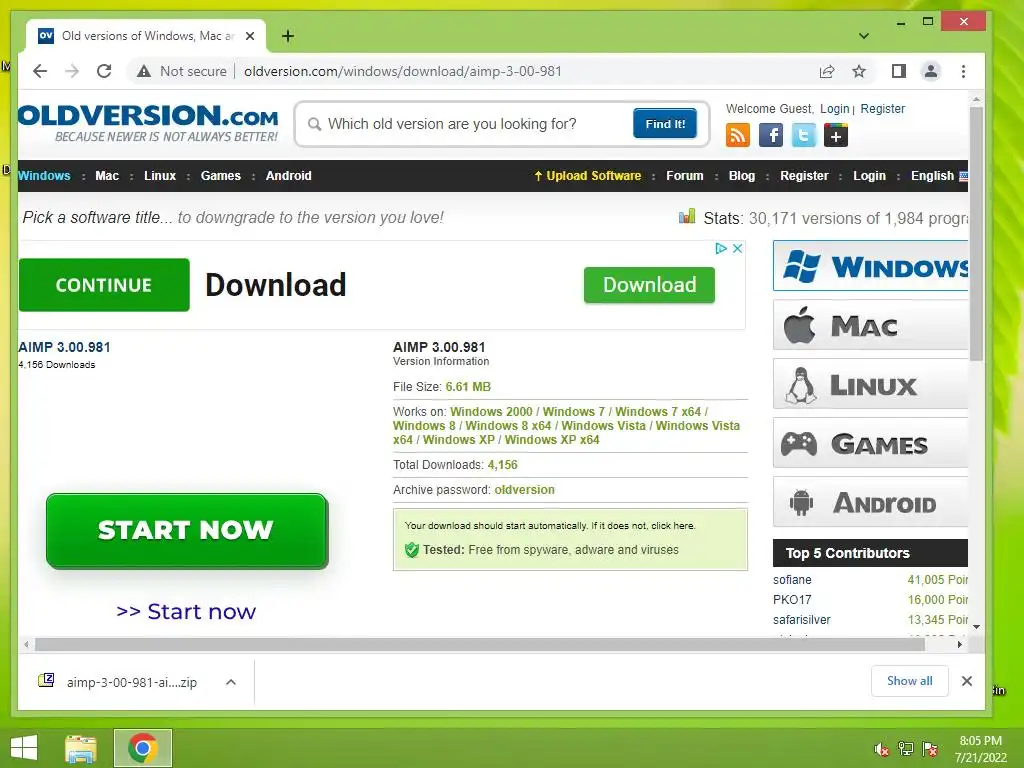Click the Games category sidebar button

tap(870, 443)
